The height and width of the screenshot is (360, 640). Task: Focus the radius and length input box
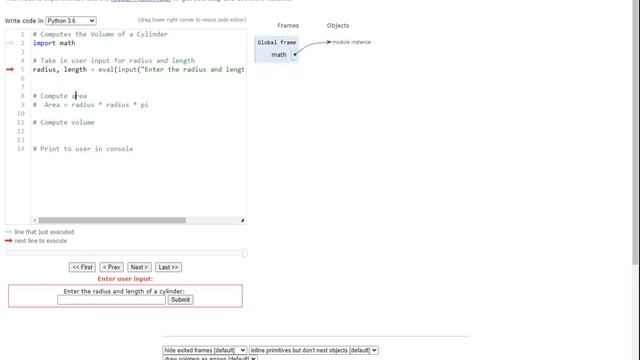click(x=111, y=300)
